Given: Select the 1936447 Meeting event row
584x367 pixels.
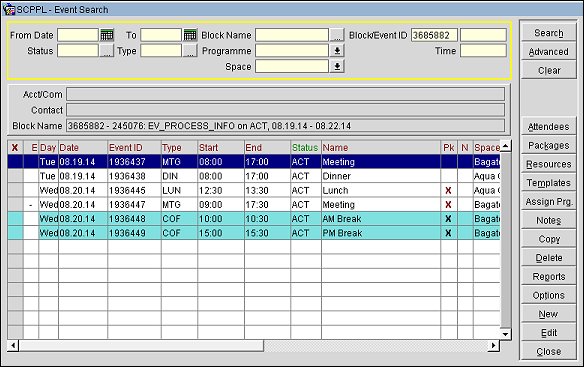Looking at the screenshot, I should (x=254, y=205).
